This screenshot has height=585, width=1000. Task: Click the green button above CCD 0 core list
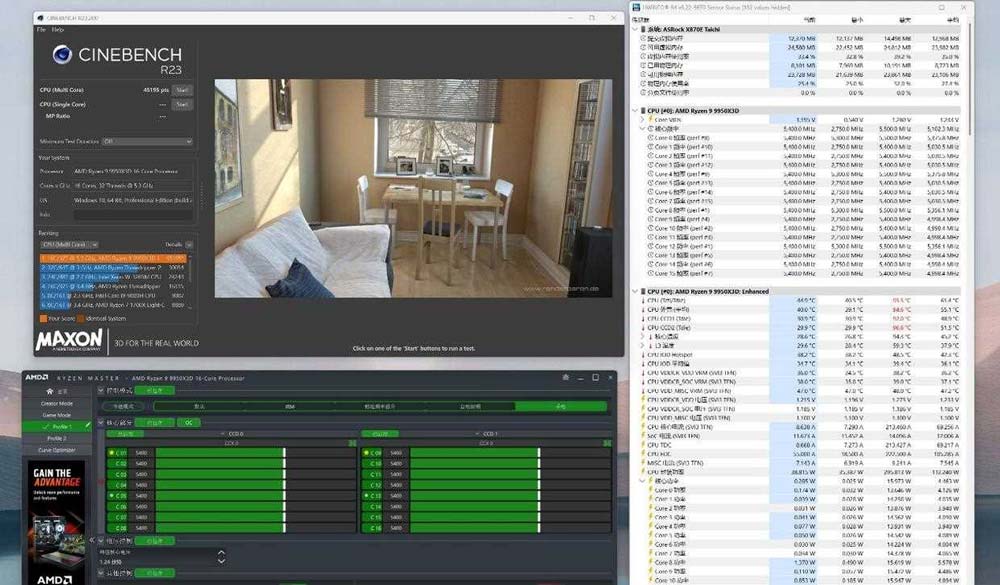coord(125,434)
